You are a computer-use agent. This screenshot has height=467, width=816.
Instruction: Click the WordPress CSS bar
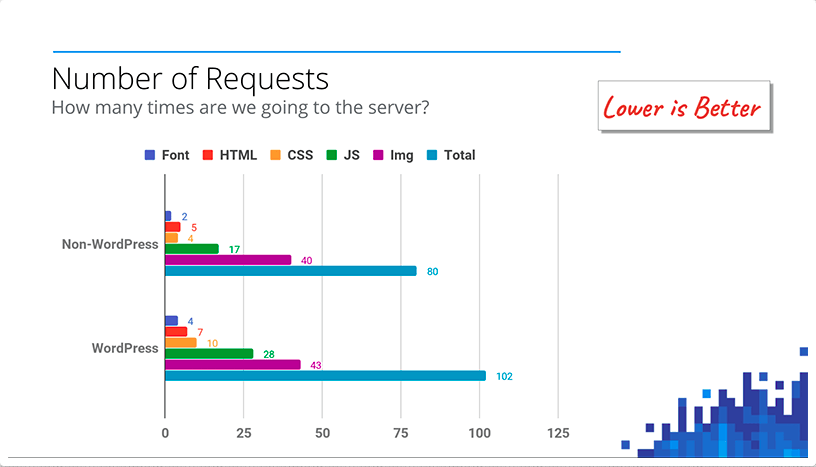(181, 343)
